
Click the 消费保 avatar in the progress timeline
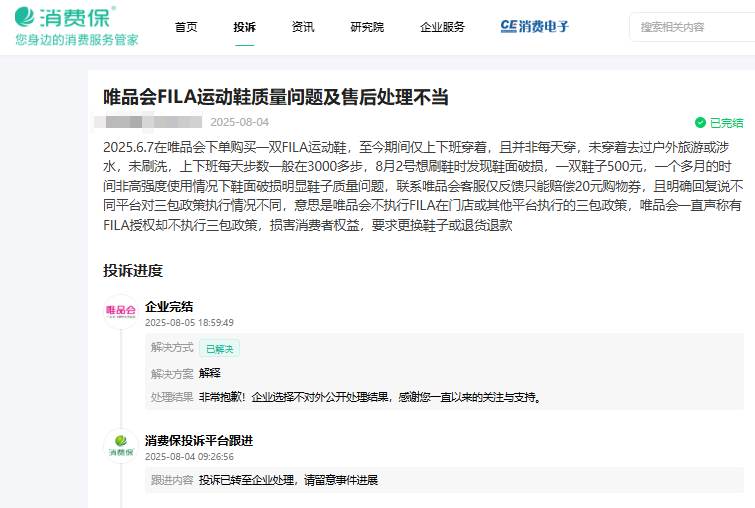click(121, 446)
